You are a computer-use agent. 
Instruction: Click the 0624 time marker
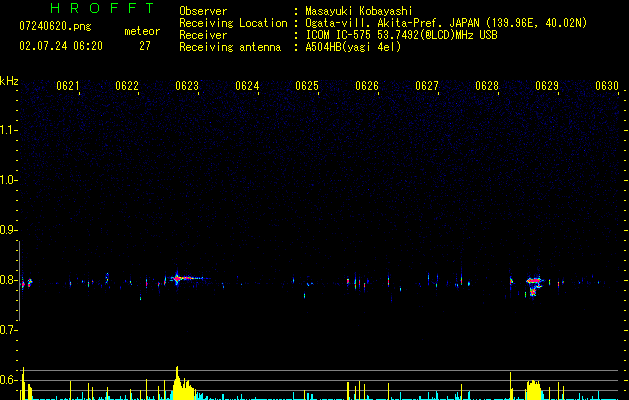pyautogui.click(x=247, y=85)
